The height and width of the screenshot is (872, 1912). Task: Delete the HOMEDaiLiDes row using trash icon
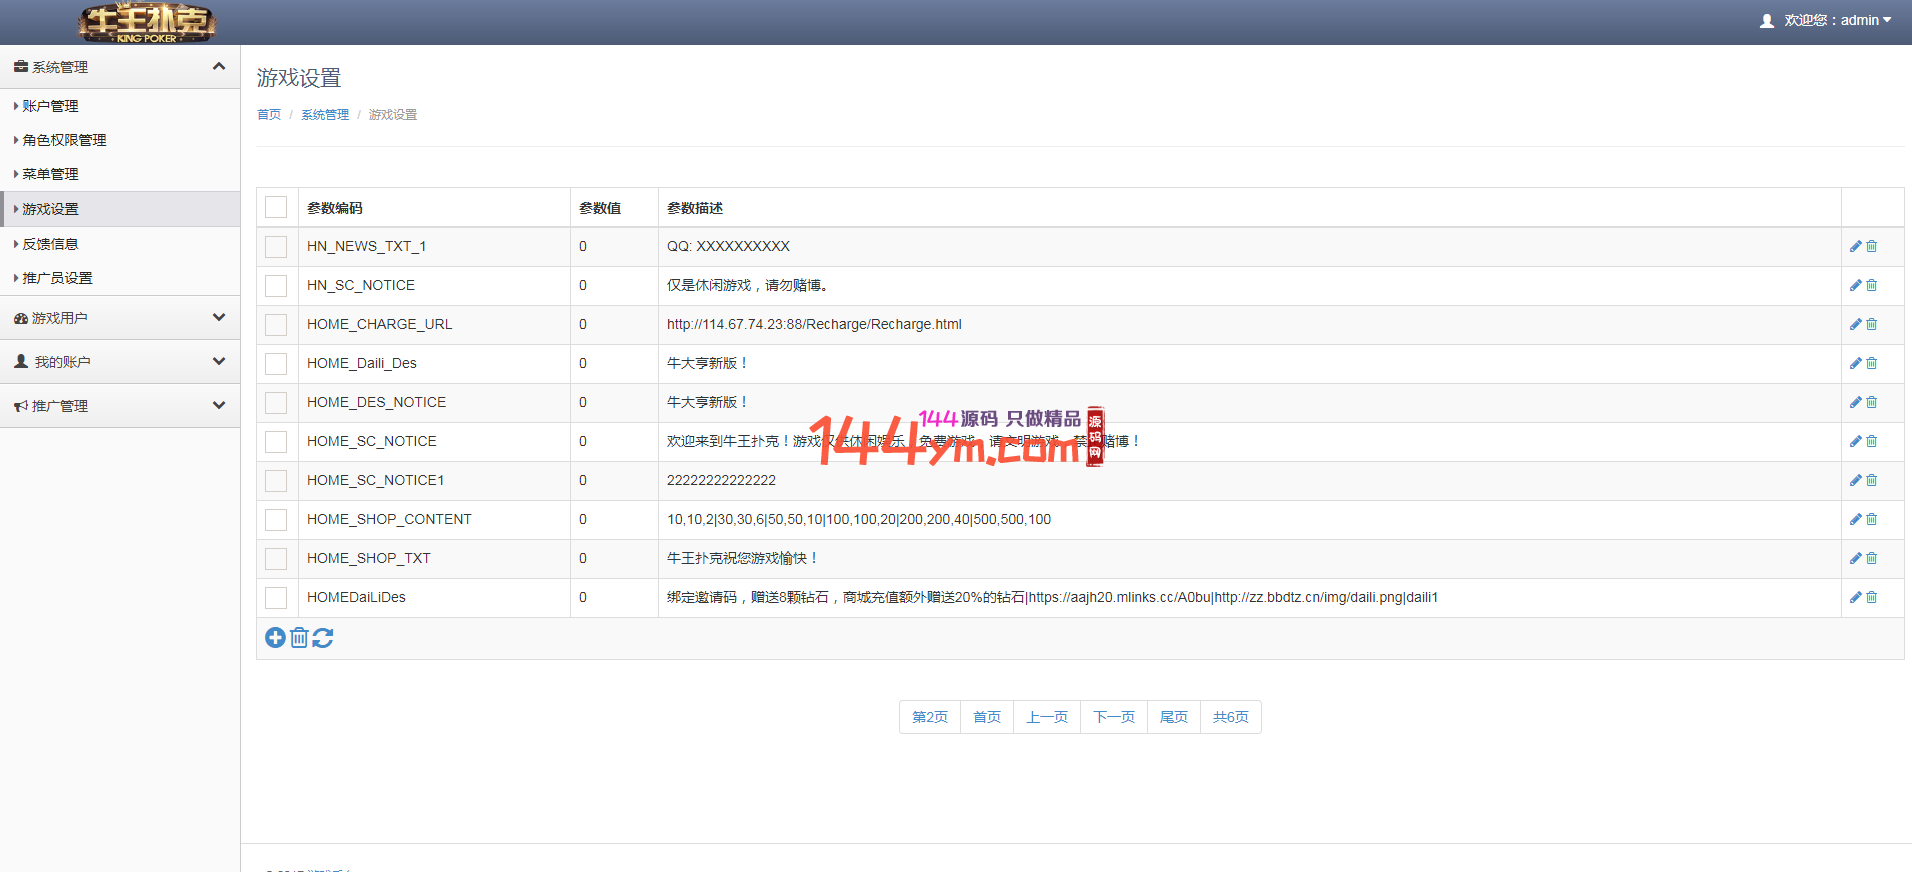click(x=1872, y=597)
